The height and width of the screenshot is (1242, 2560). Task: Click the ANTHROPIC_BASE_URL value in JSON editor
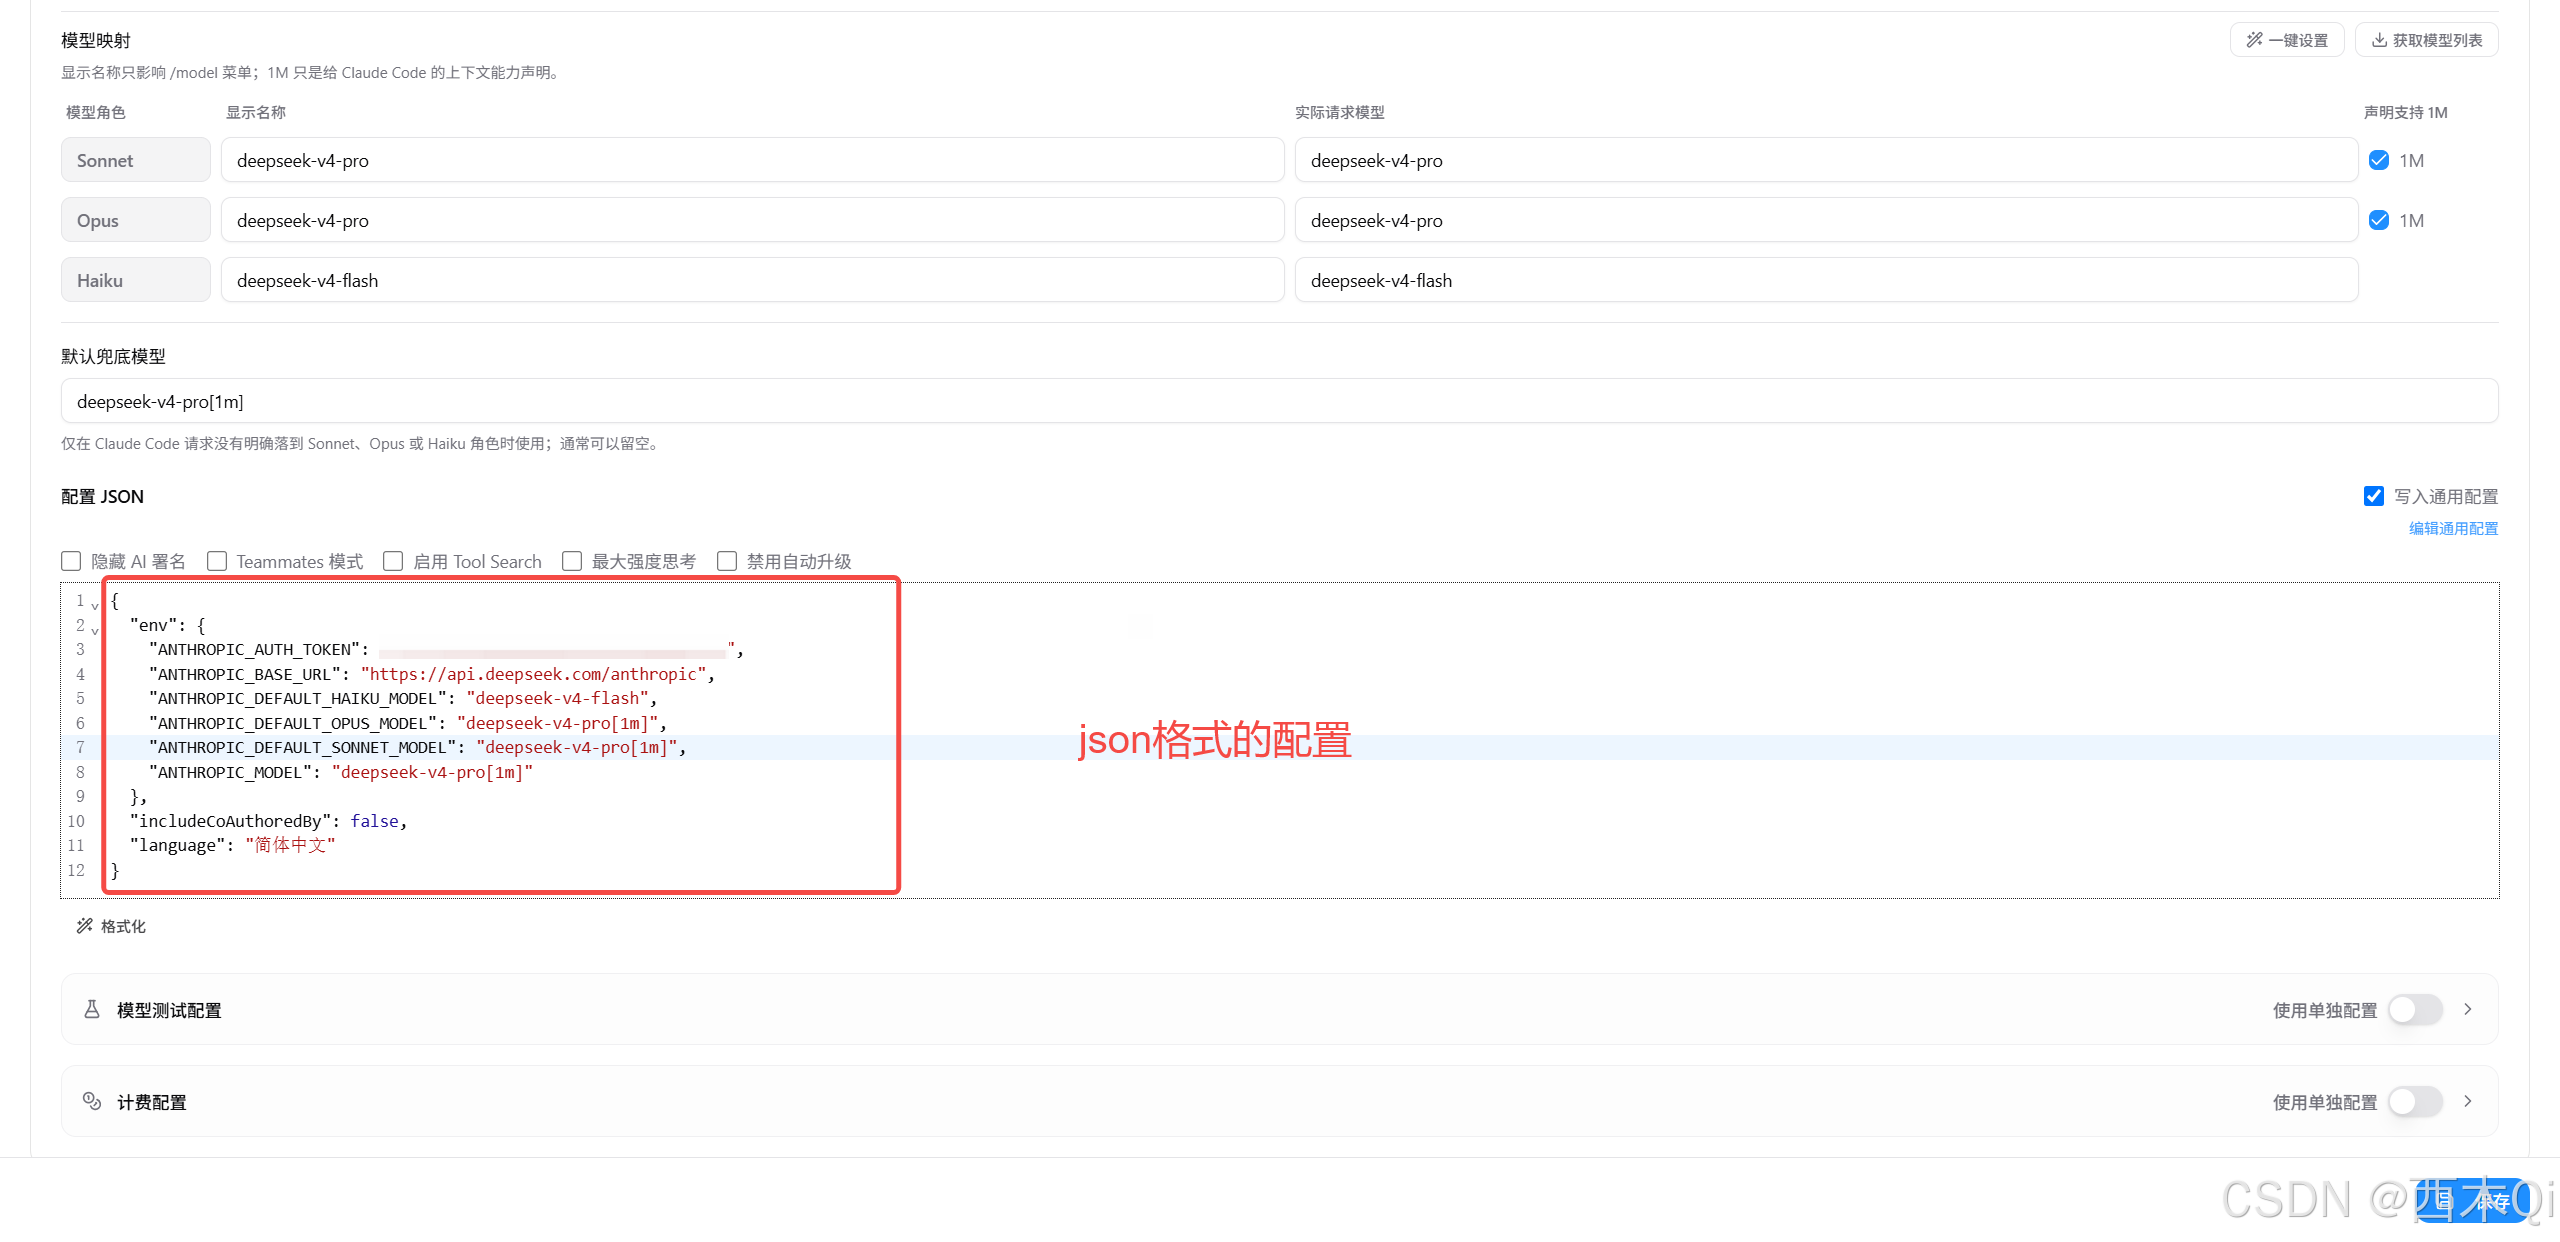534,674
